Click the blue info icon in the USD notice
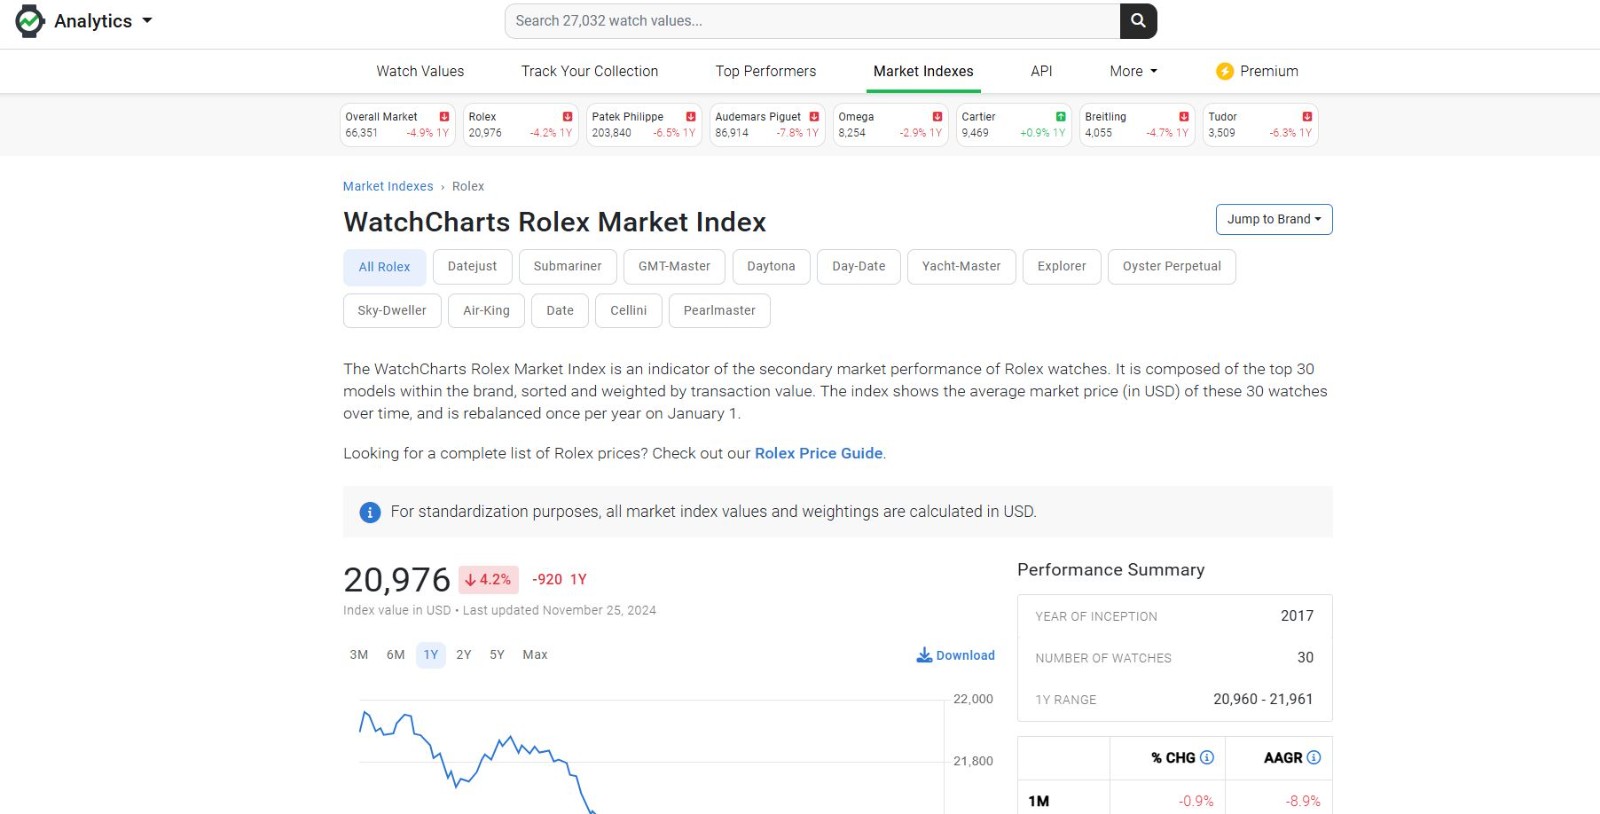The image size is (1600, 814). (370, 512)
